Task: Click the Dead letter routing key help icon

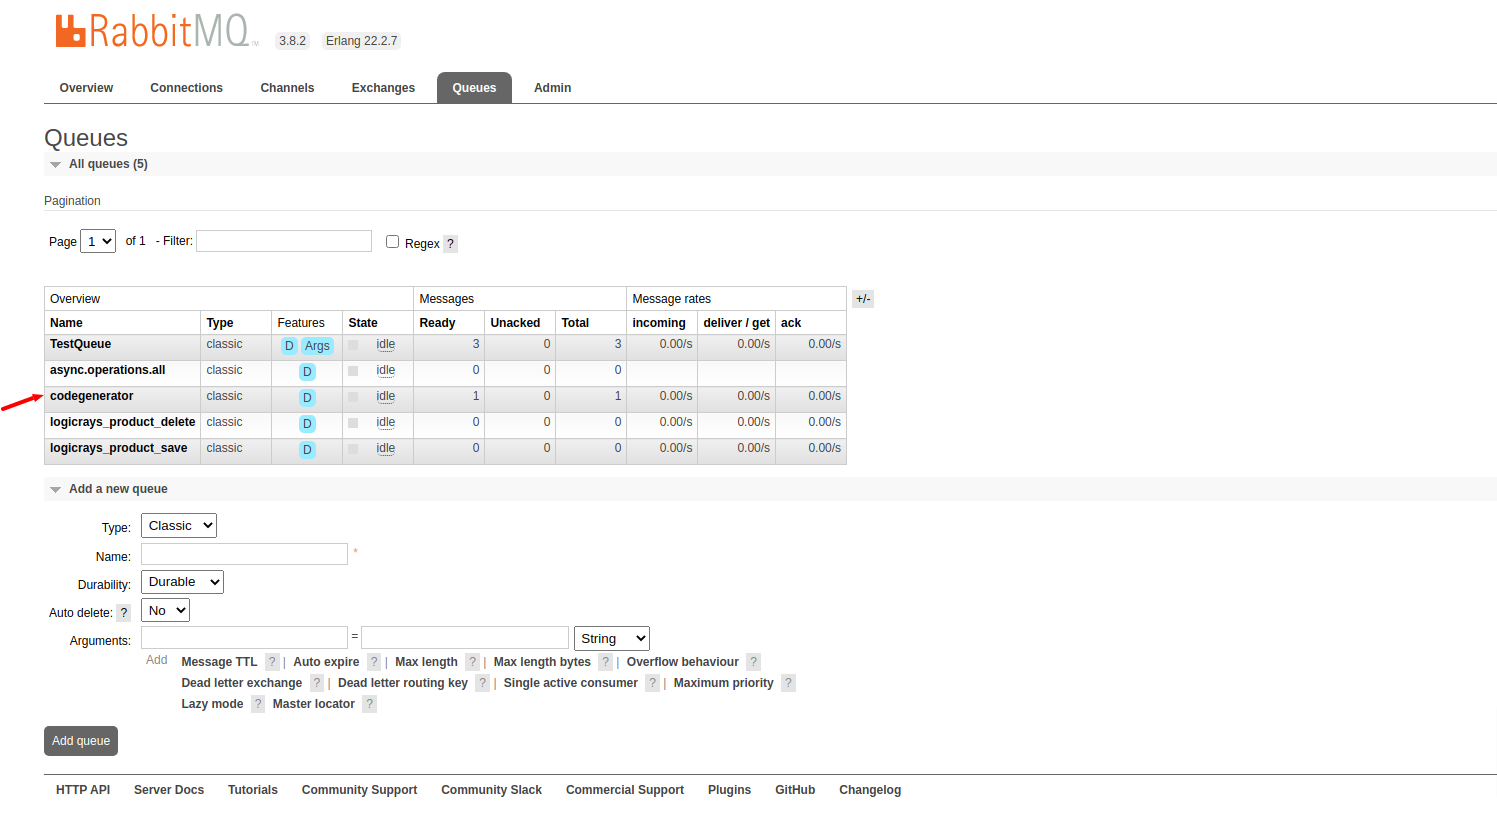Action: coord(483,683)
